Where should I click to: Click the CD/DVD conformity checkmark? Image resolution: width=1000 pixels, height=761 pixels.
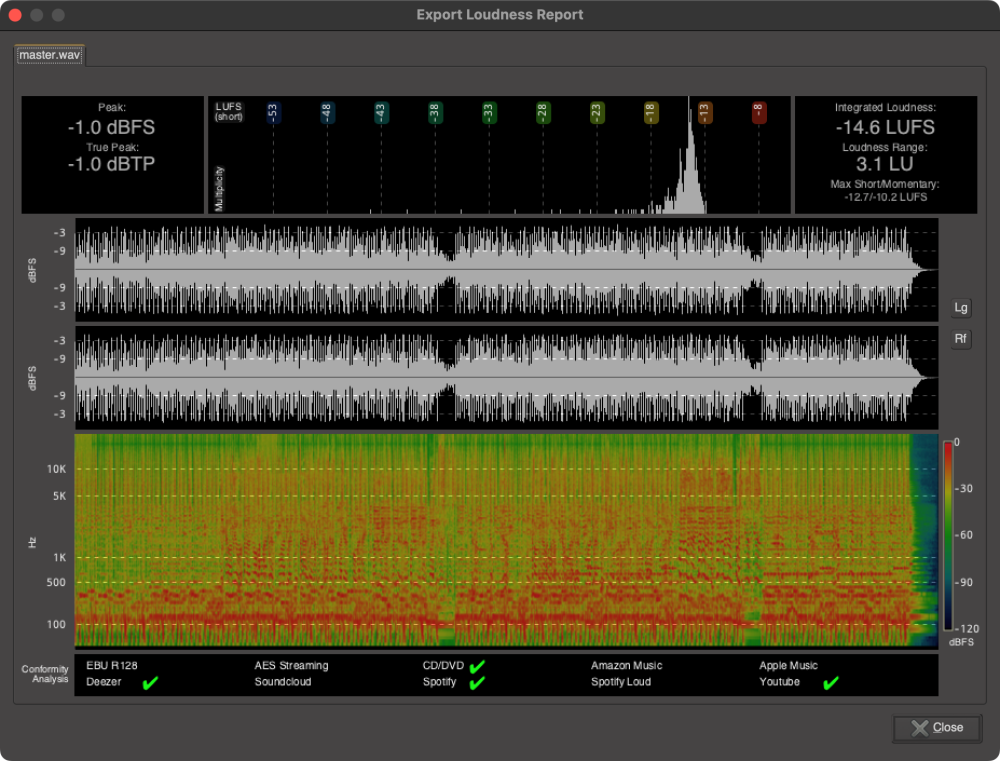click(x=477, y=665)
